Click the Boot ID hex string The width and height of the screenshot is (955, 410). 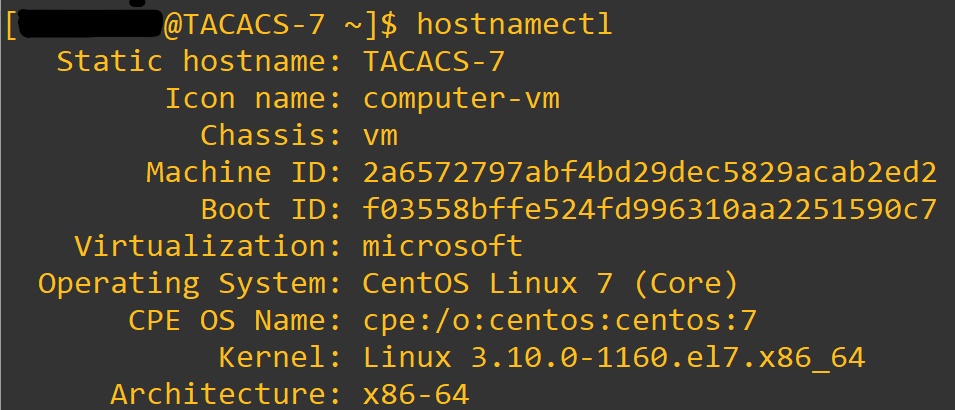650,209
